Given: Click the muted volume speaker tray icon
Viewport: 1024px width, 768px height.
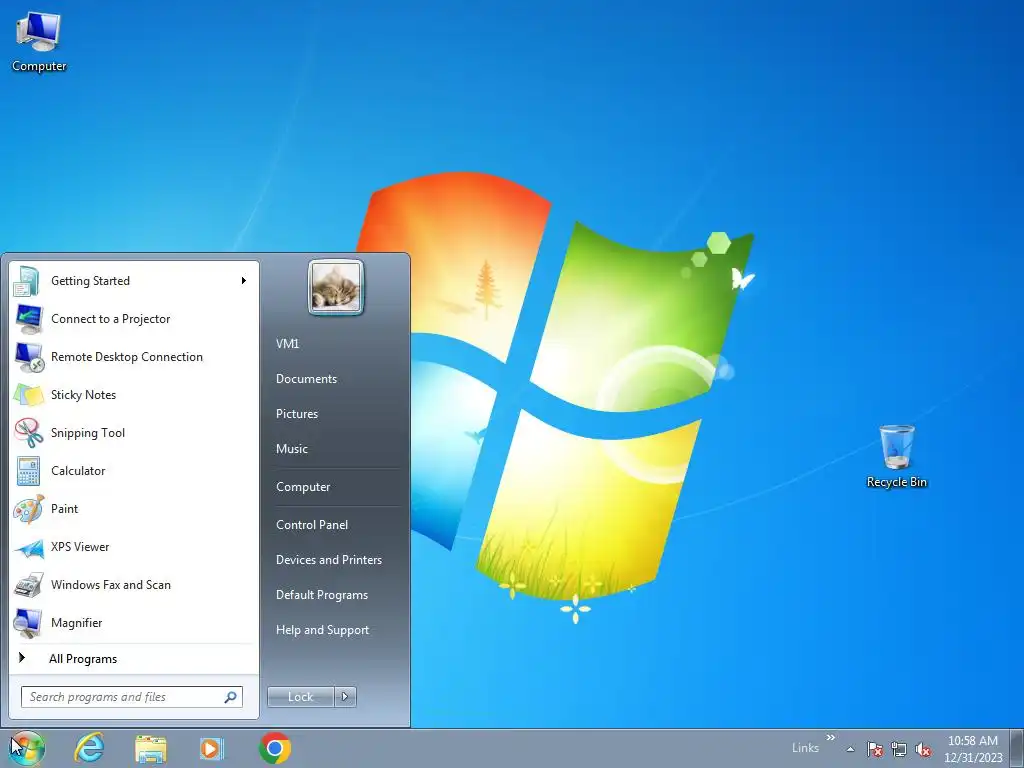Looking at the screenshot, I should 923,749.
